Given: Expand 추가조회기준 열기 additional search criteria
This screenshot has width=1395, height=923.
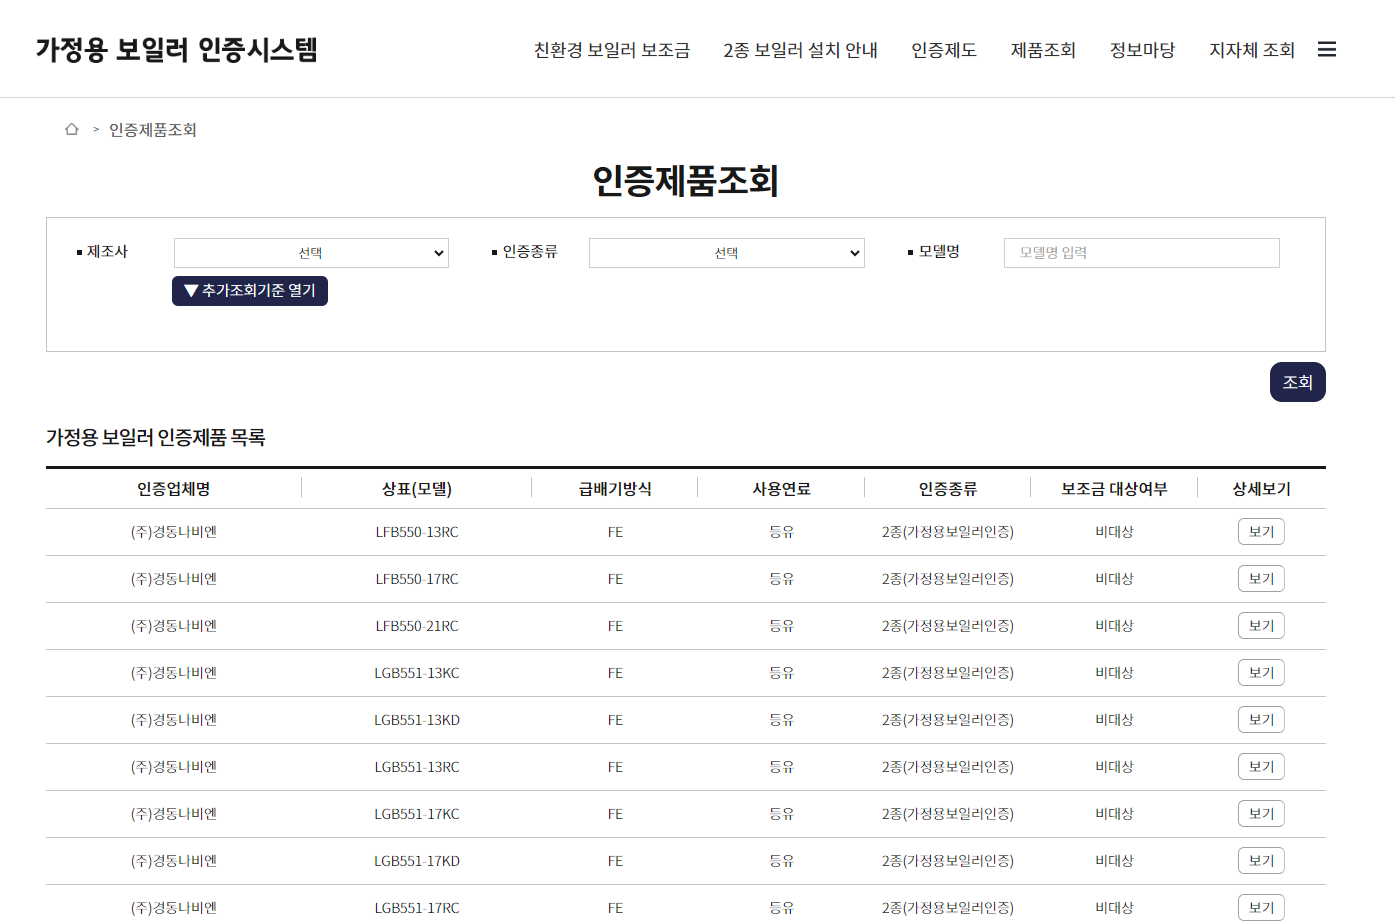Looking at the screenshot, I should tap(249, 291).
